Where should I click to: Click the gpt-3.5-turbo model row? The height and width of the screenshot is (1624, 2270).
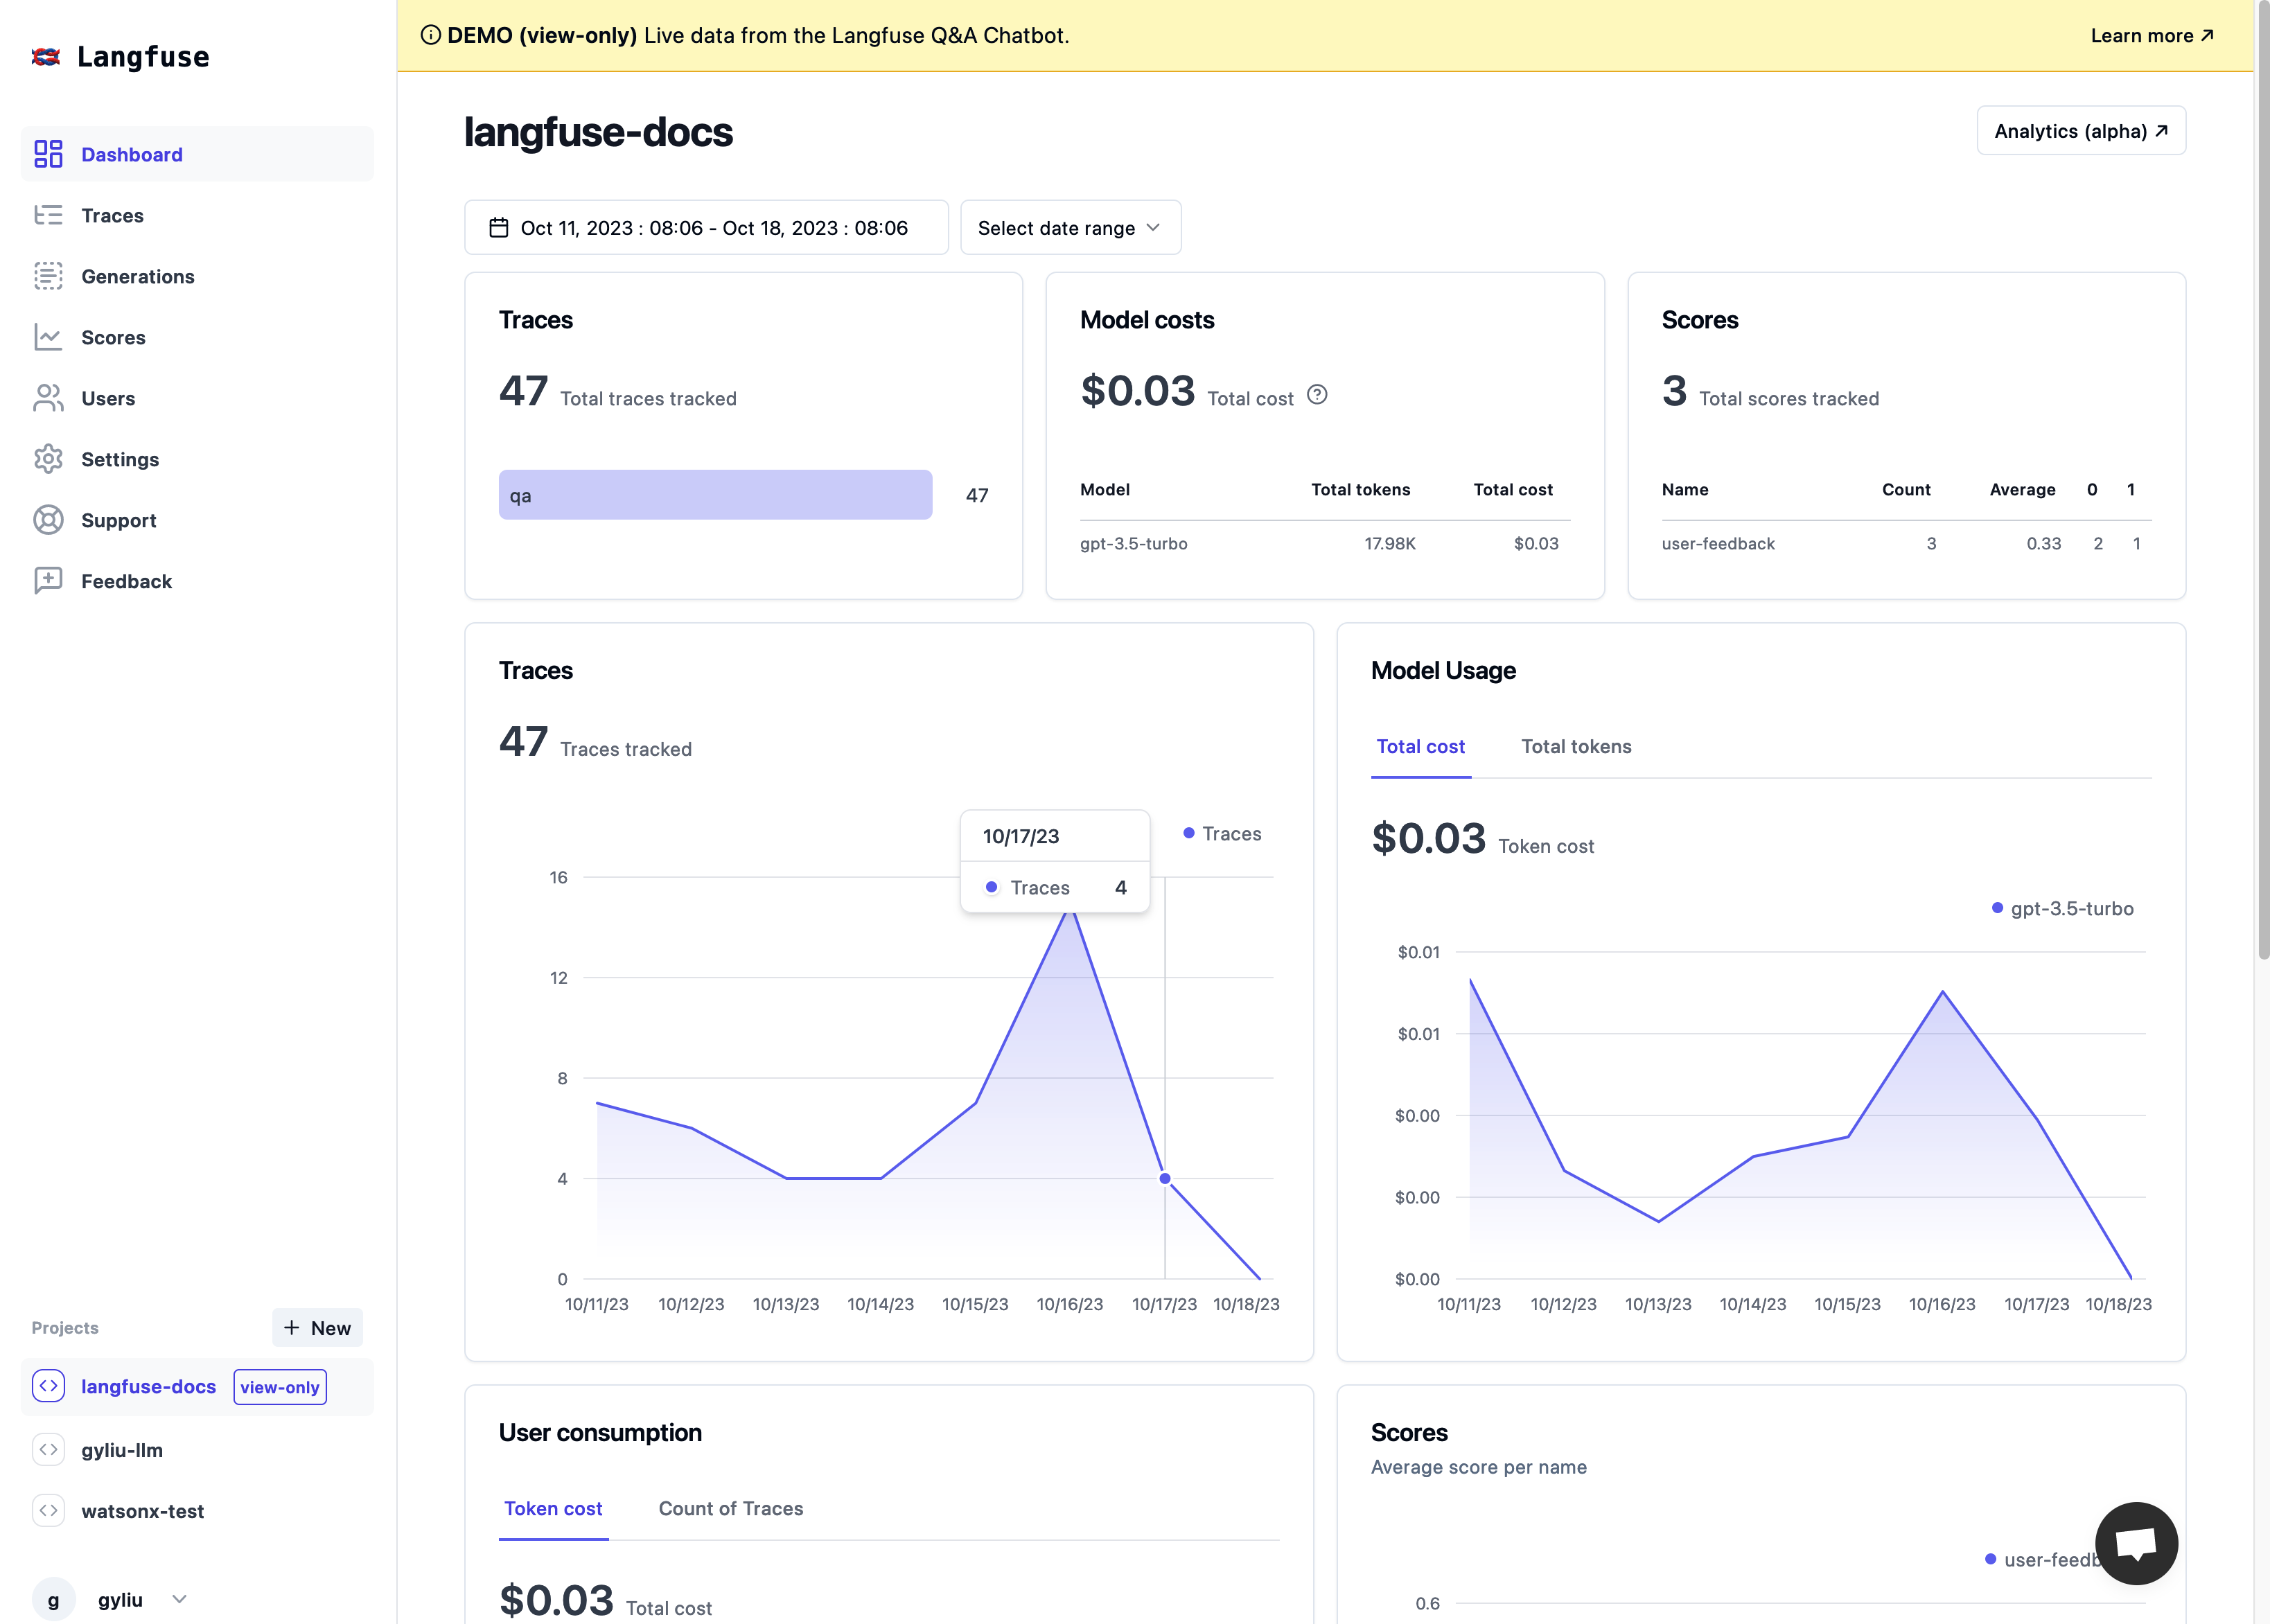click(1325, 543)
